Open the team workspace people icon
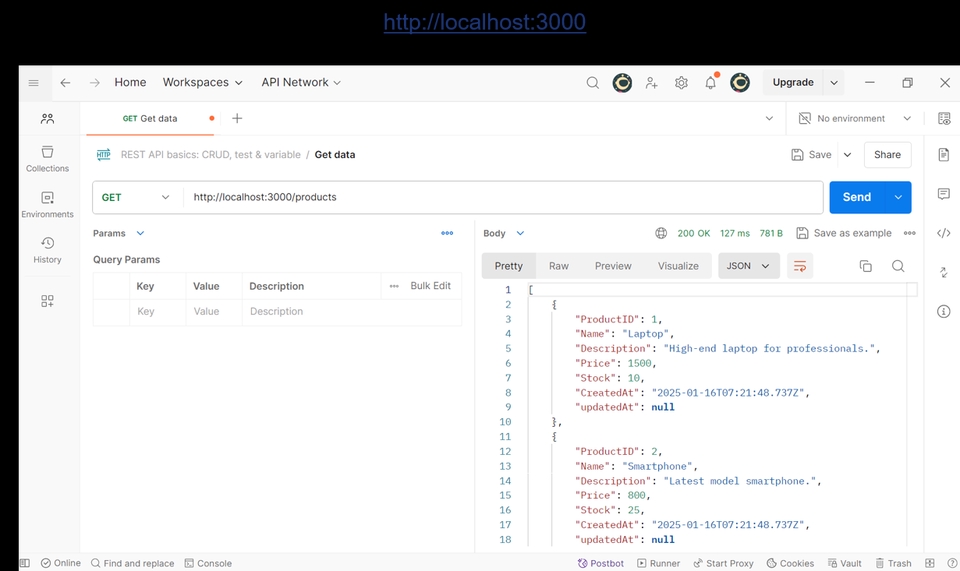Image resolution: width=960 pixels, height=571 pixels. point(47,119)
